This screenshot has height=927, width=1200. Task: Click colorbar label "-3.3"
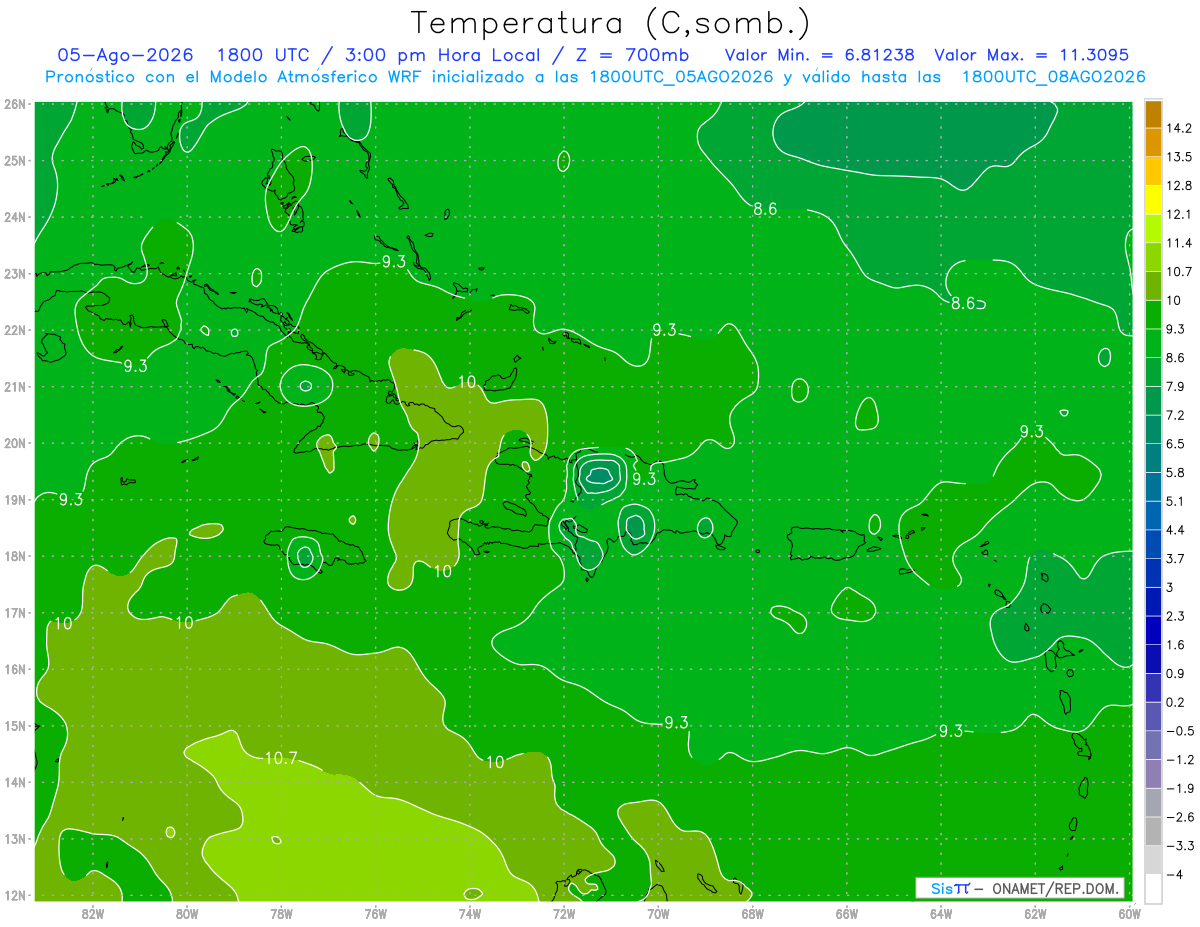[x=1179, y=845]
